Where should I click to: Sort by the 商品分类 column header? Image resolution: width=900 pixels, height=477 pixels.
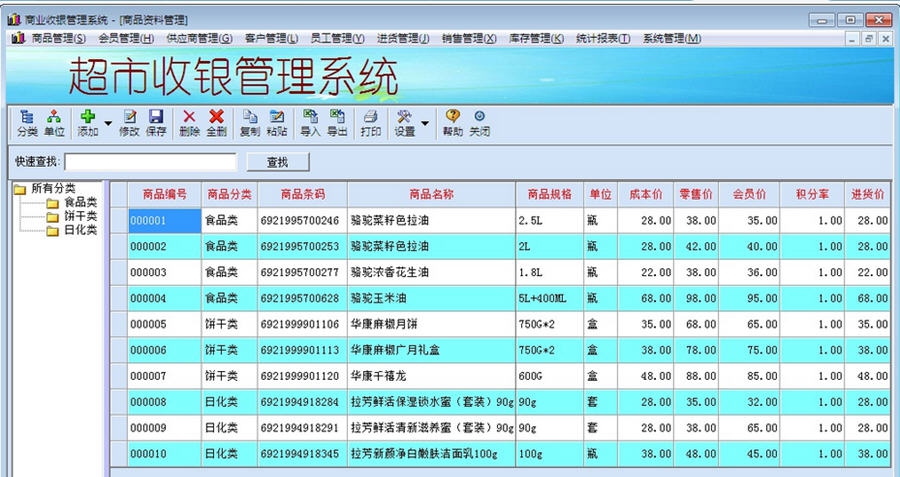click(x=230, y=195)
